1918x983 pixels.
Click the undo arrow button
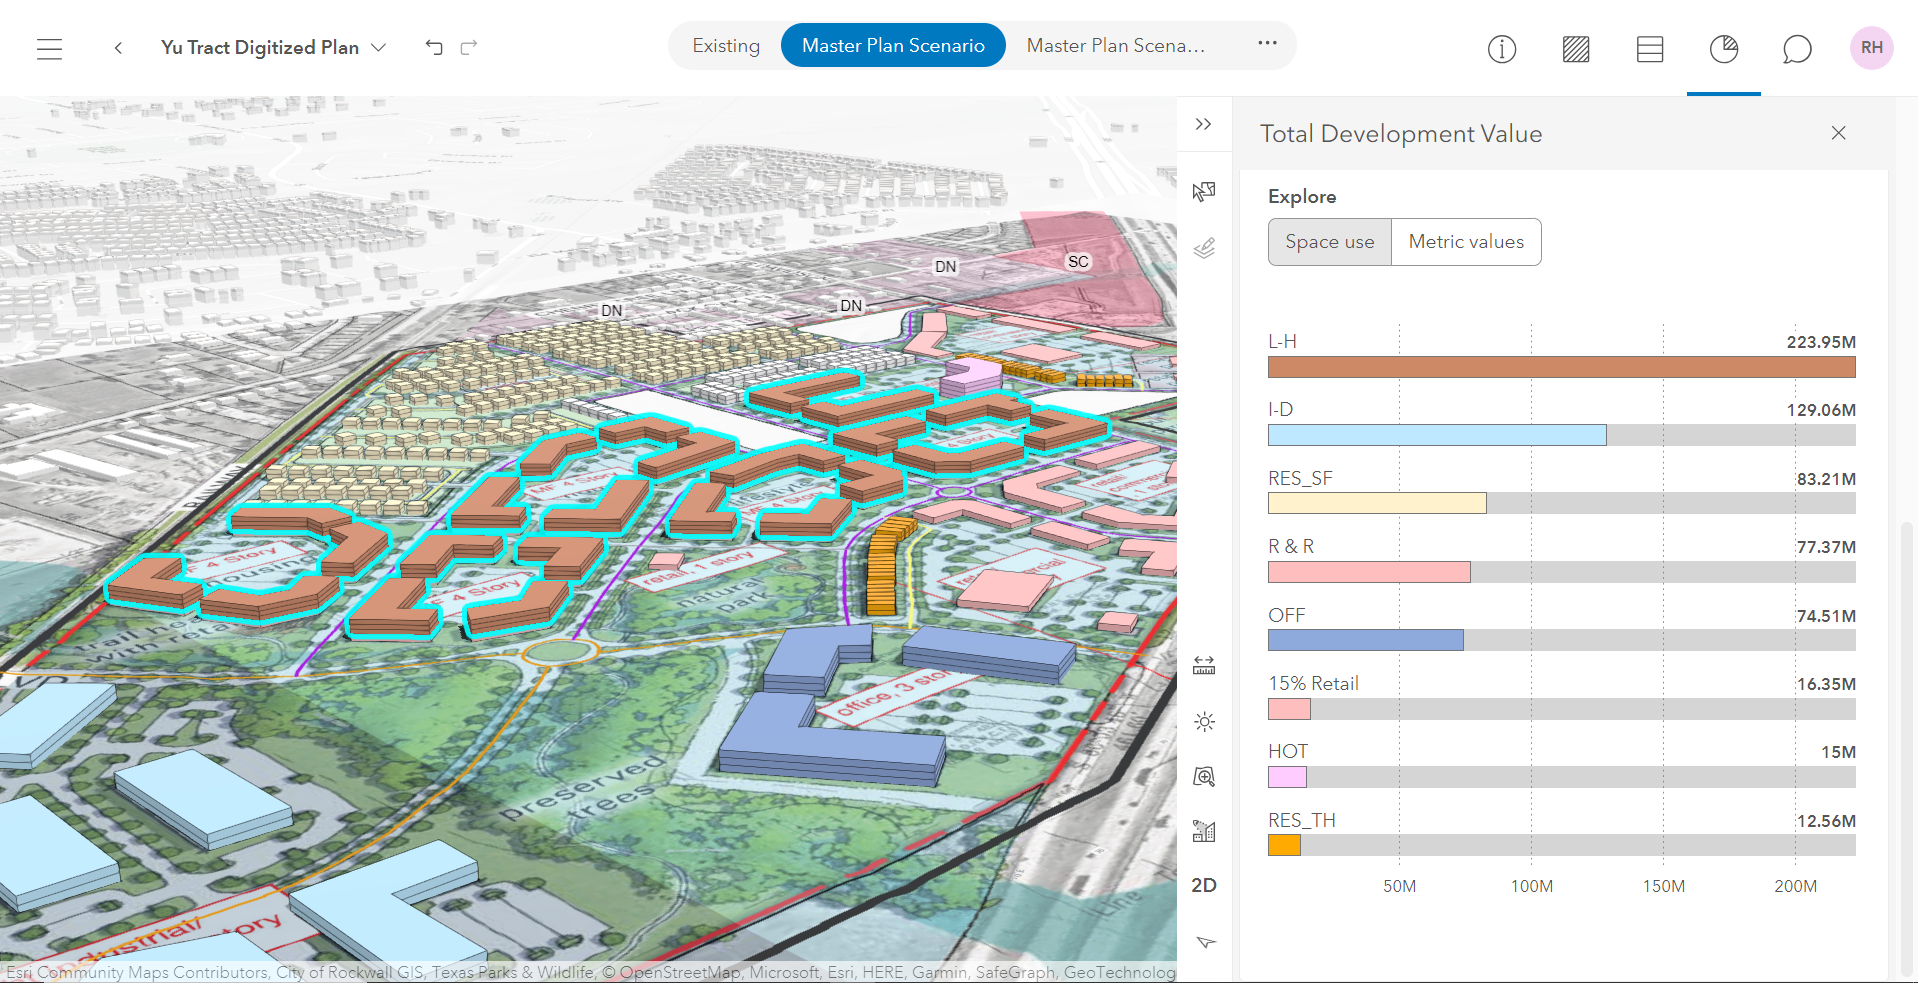433,47
